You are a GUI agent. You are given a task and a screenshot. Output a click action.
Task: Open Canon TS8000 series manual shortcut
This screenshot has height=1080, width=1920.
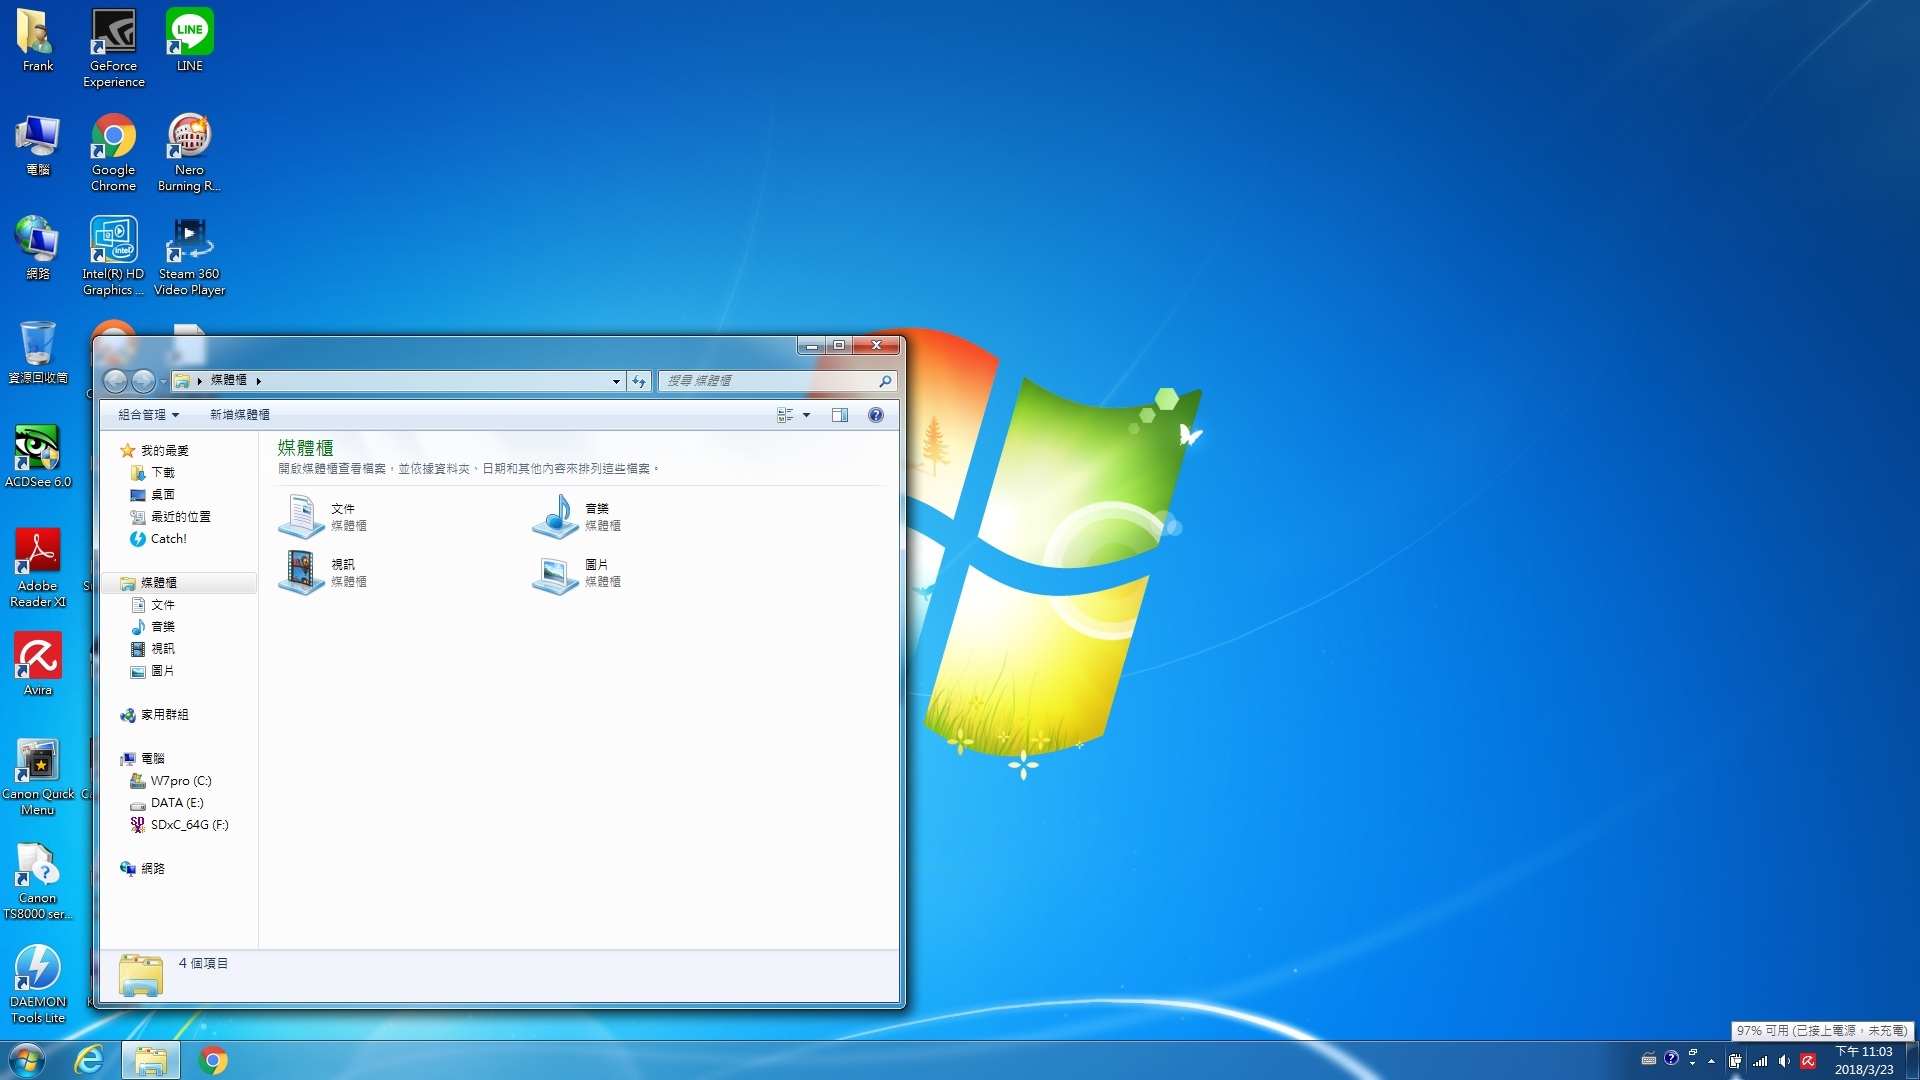[37, 880]
